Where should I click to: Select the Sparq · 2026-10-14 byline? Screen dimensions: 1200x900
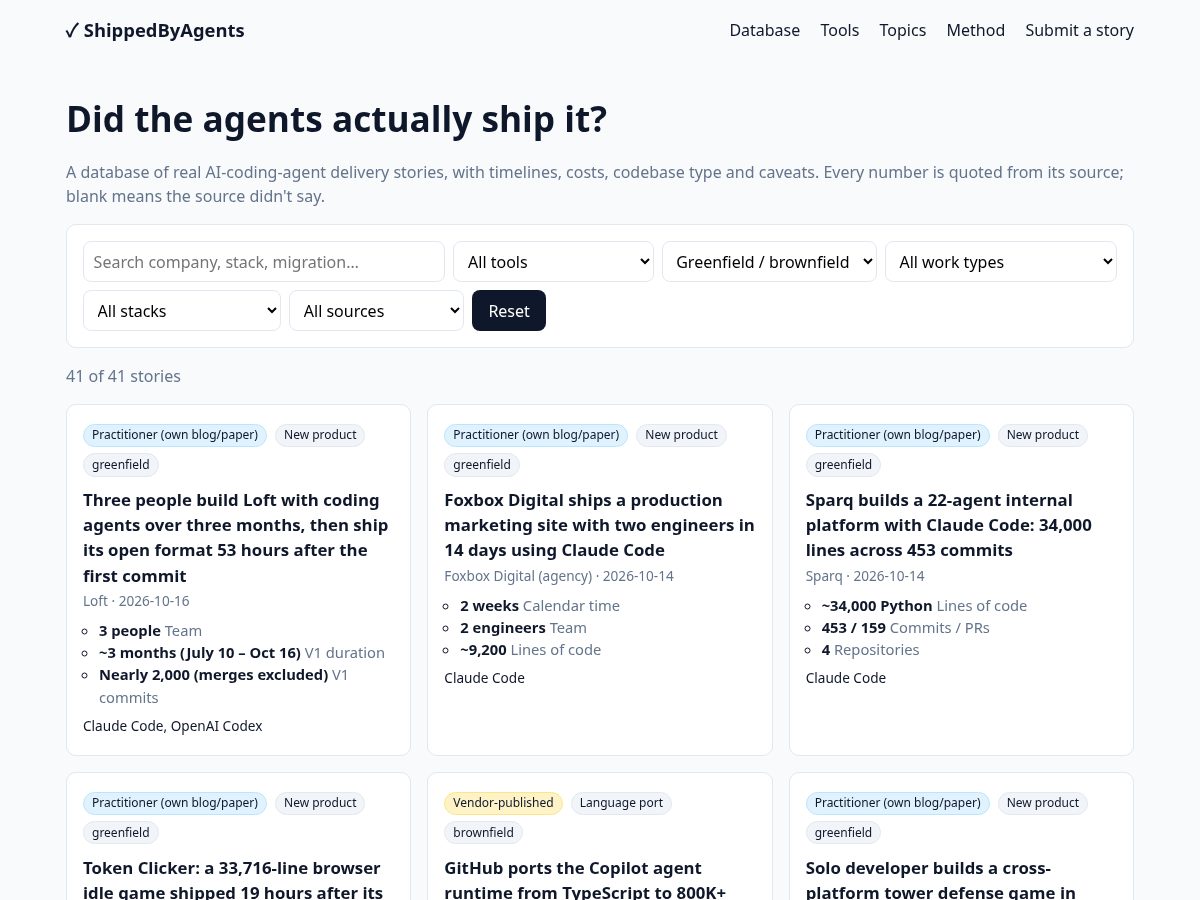coord(865,576)
